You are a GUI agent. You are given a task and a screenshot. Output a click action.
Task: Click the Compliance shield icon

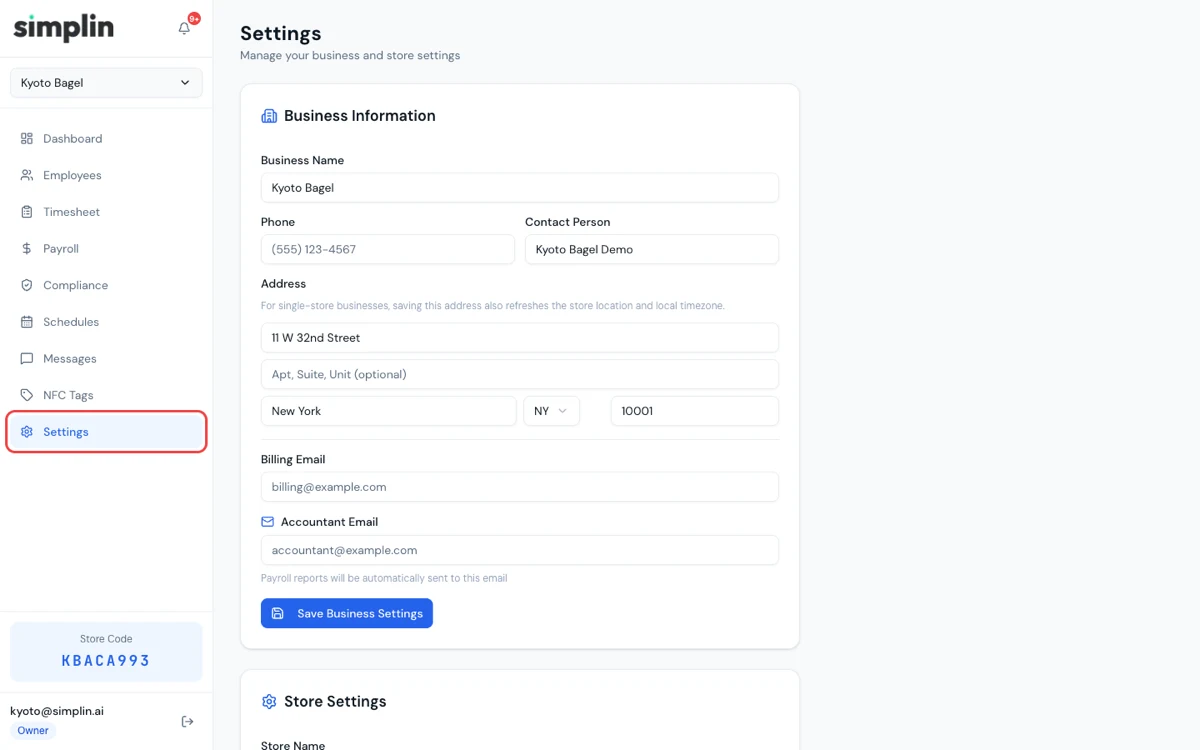pos(27,285)
